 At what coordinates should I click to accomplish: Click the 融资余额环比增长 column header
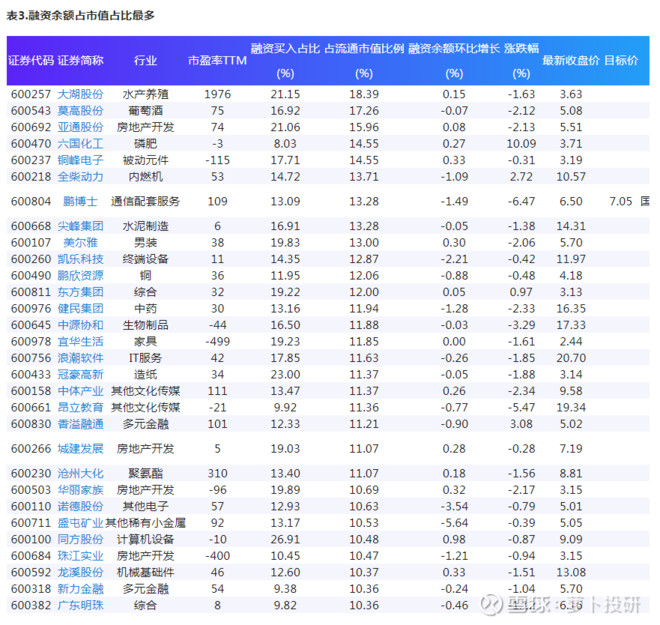pos(454,61)
